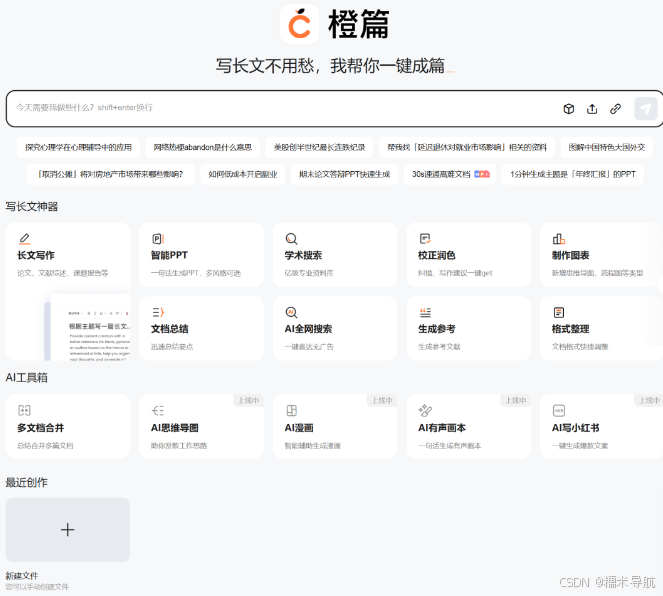The width and height of the screenshot is (663, 596).
Task: Open the AI有声画本 card title
Action: pyautogui.click(x=442, y=428)
